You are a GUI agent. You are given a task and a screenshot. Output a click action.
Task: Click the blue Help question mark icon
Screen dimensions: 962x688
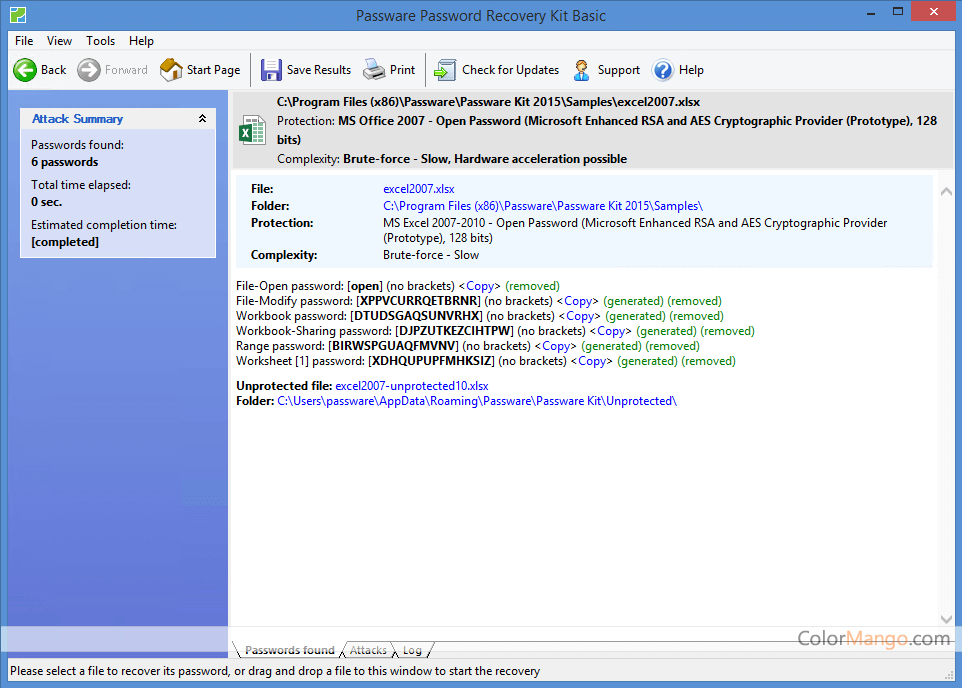[663, 70]
